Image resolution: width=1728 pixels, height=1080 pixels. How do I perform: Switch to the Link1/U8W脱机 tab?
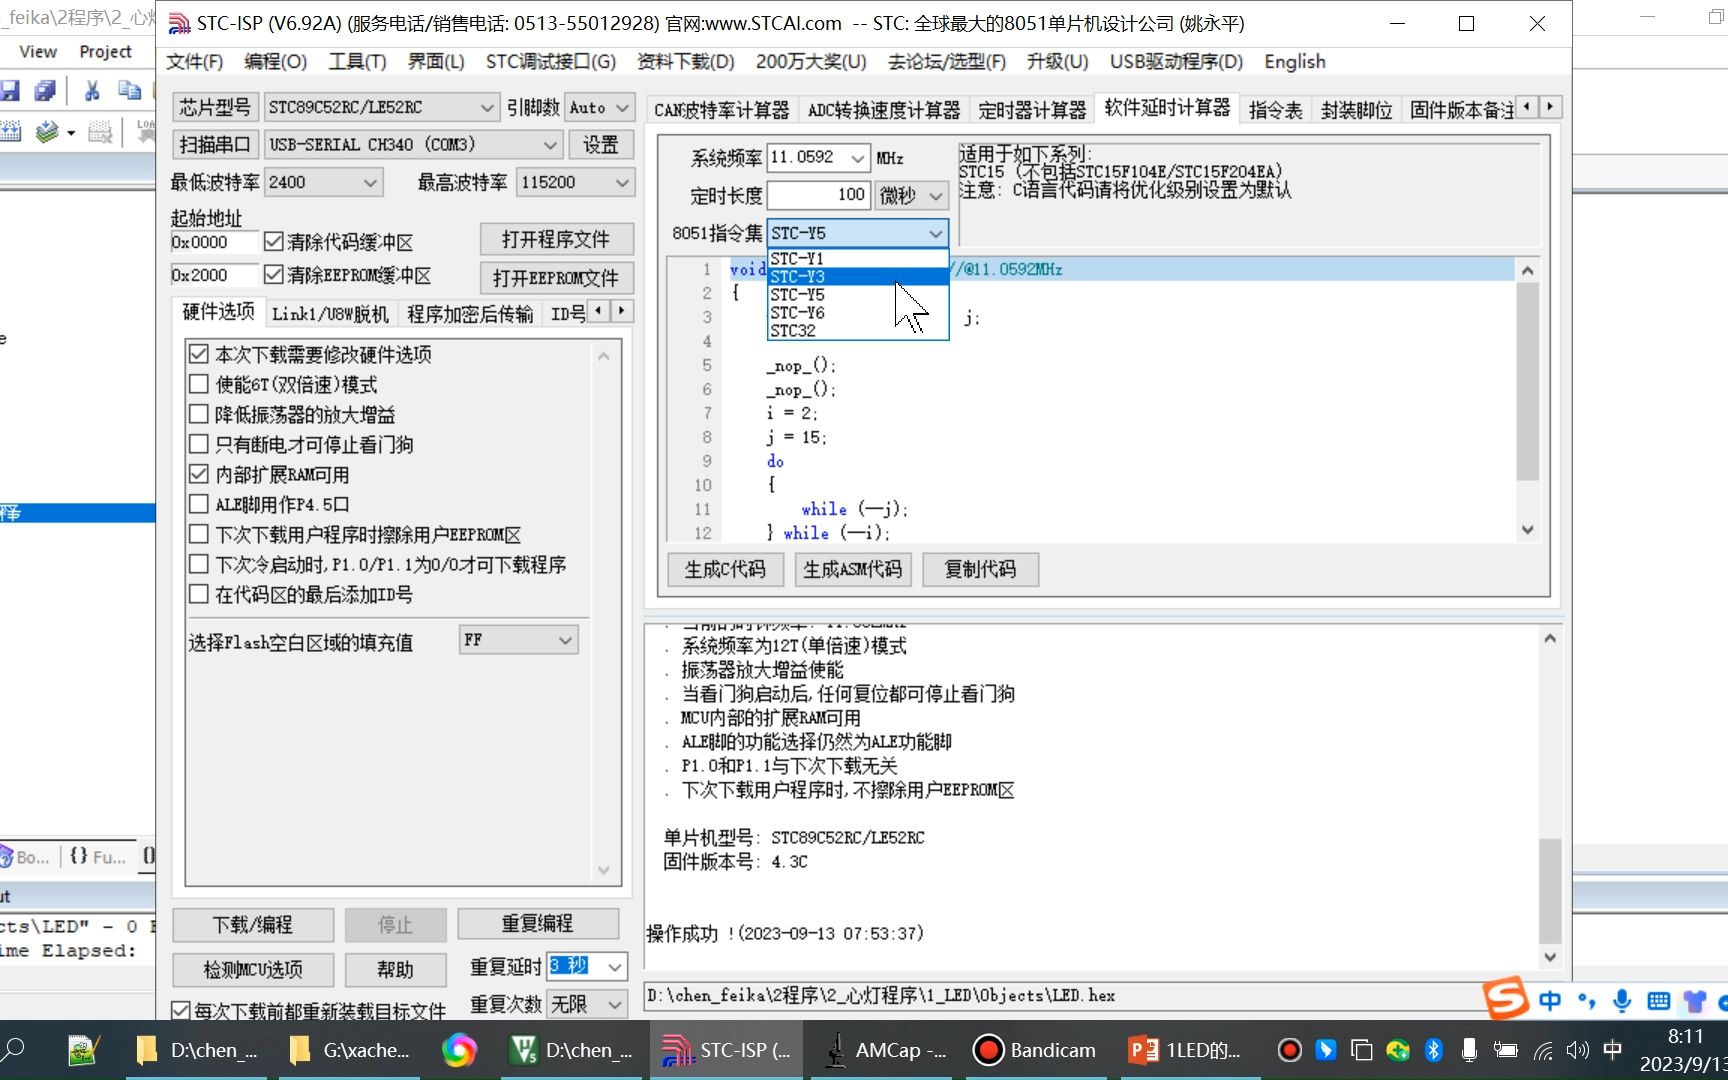point(330,314)
